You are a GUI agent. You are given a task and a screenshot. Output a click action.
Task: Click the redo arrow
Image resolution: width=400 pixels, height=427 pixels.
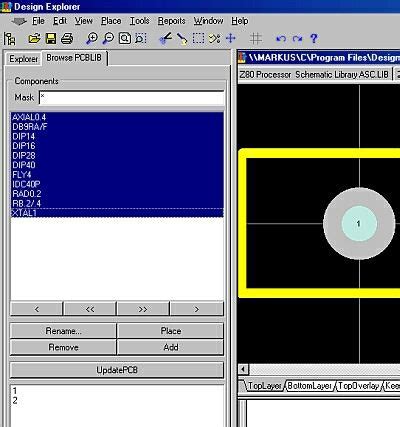click(297, 39)
